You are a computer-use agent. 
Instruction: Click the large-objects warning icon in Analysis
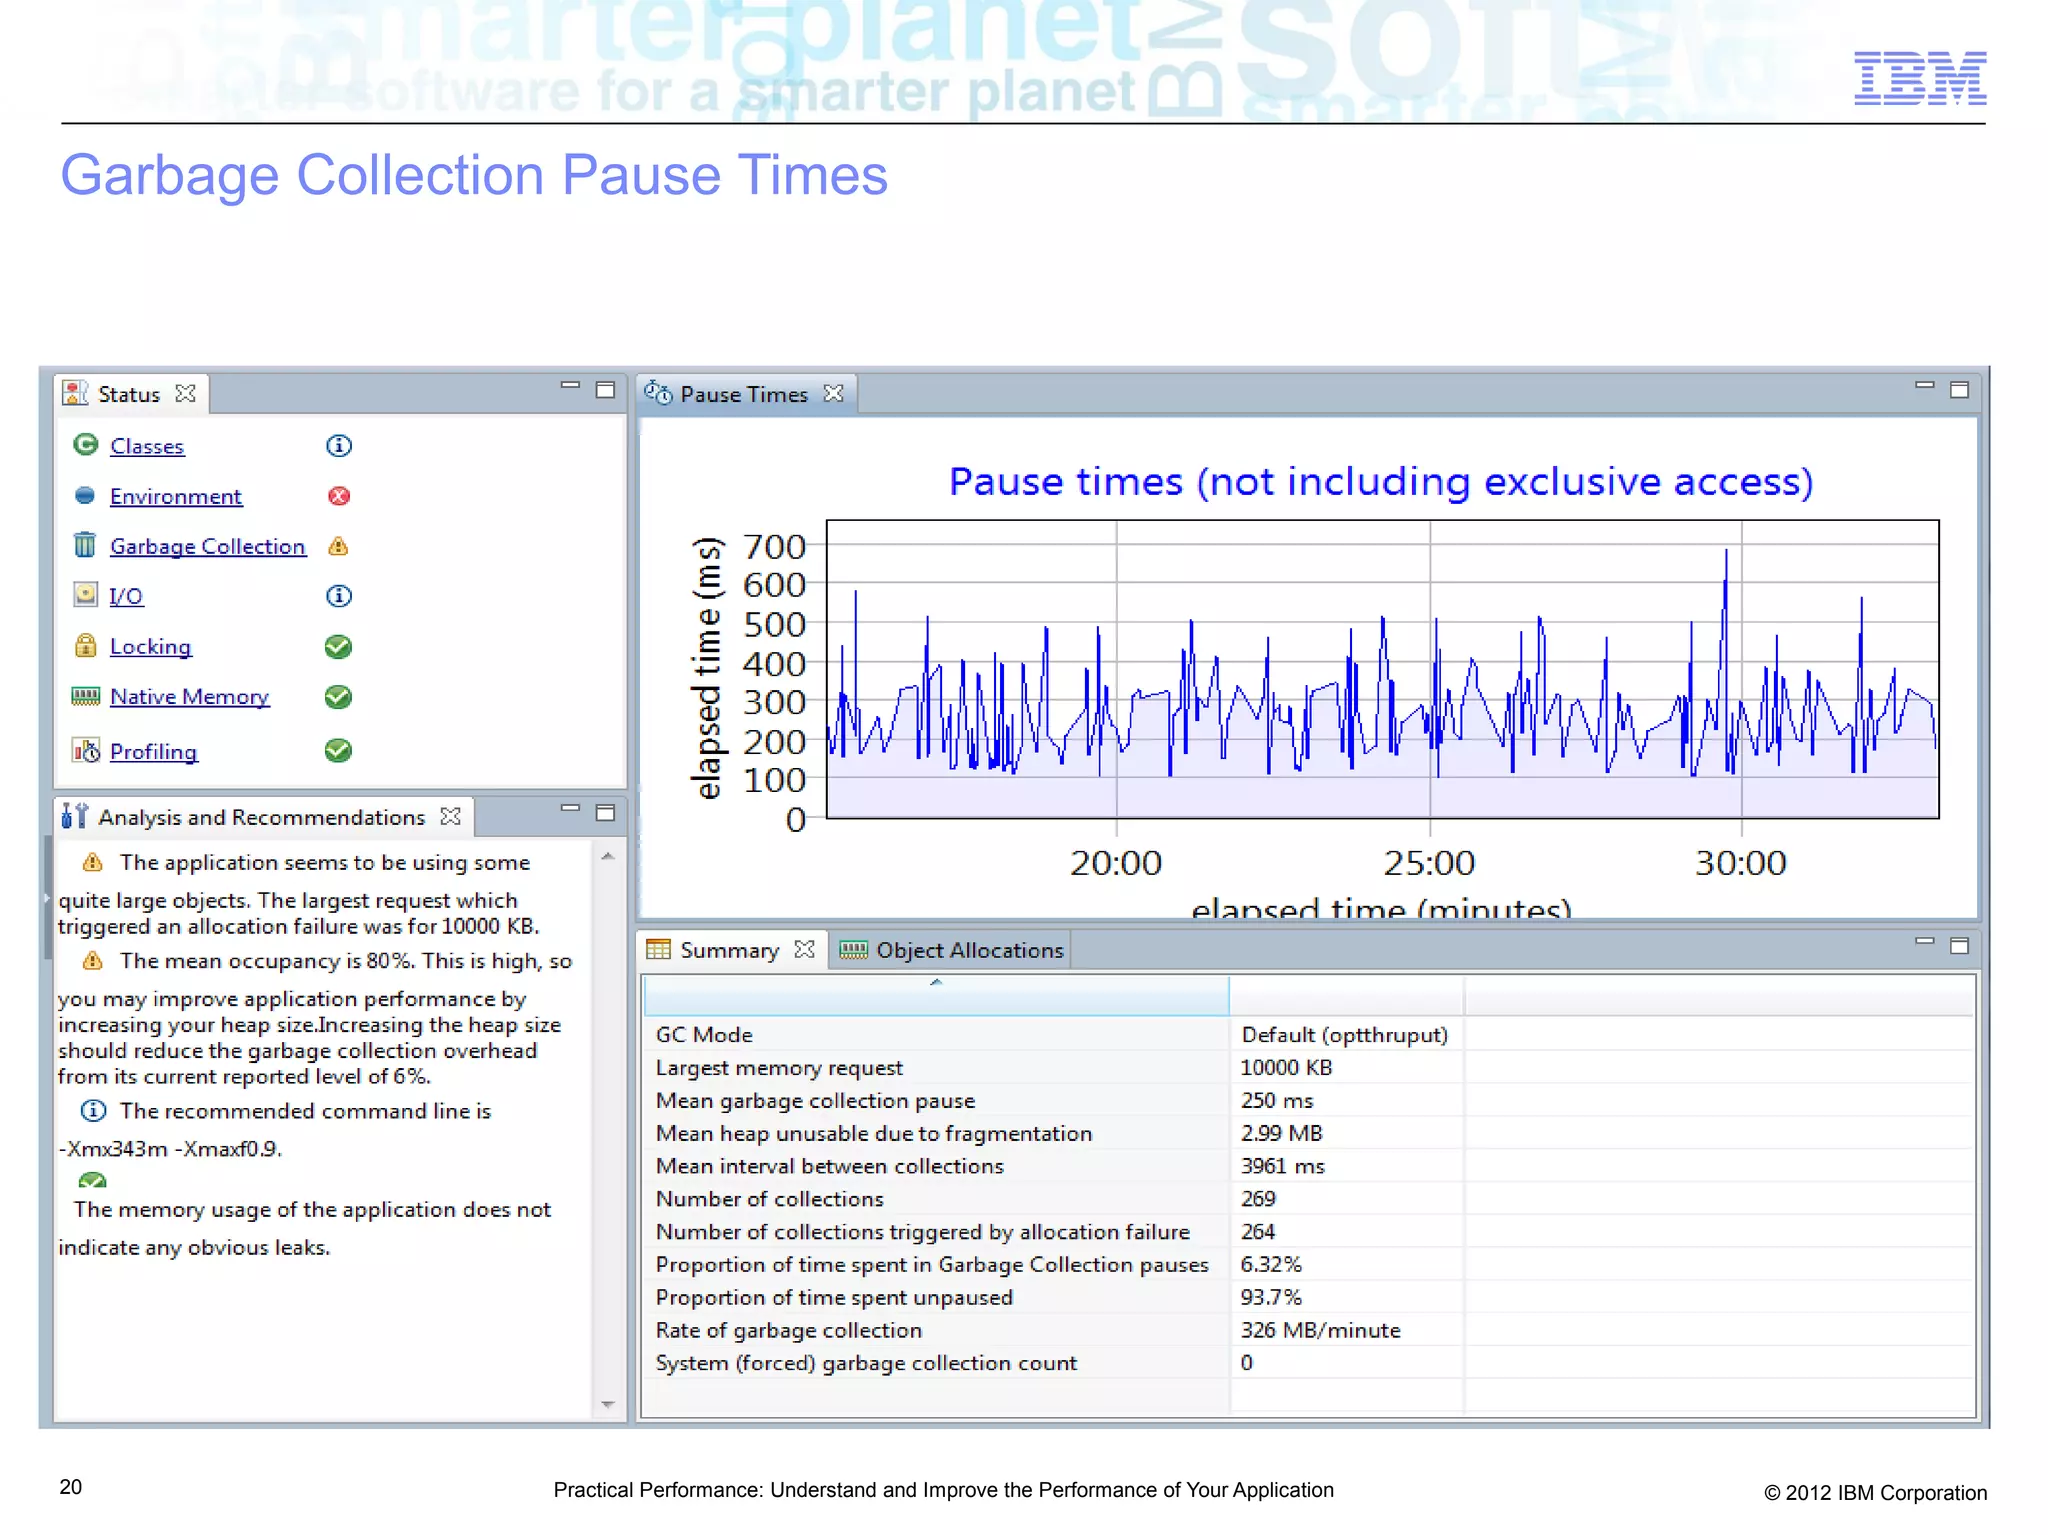coord(93,862)
